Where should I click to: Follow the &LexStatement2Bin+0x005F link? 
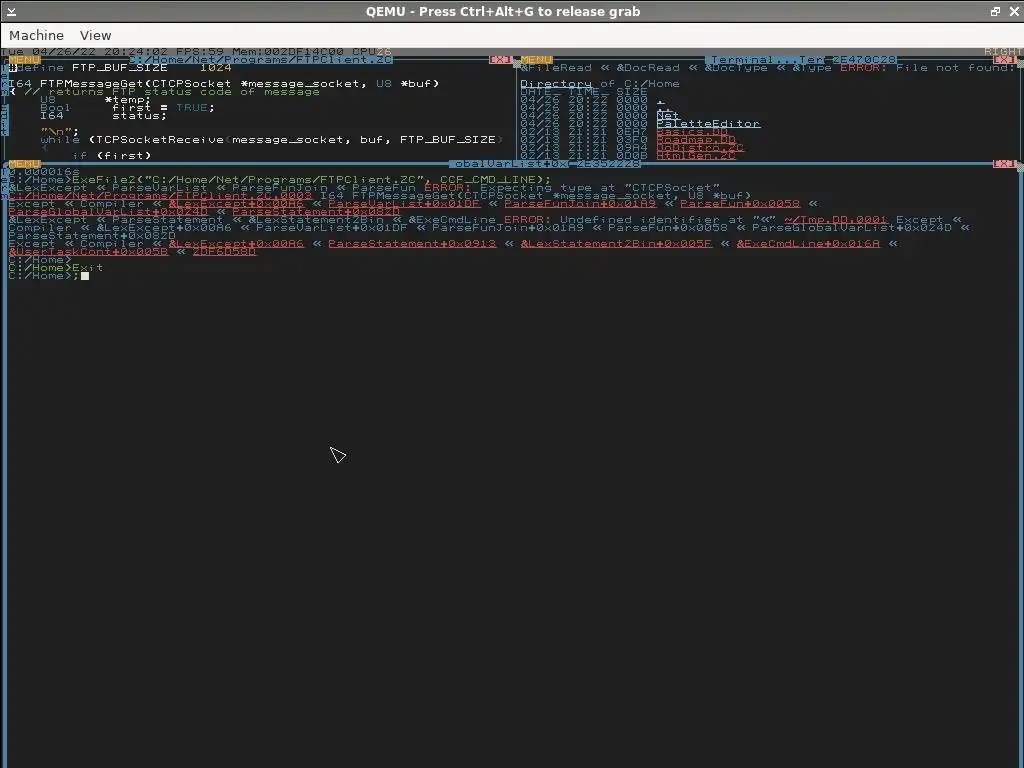coord(616,244)
